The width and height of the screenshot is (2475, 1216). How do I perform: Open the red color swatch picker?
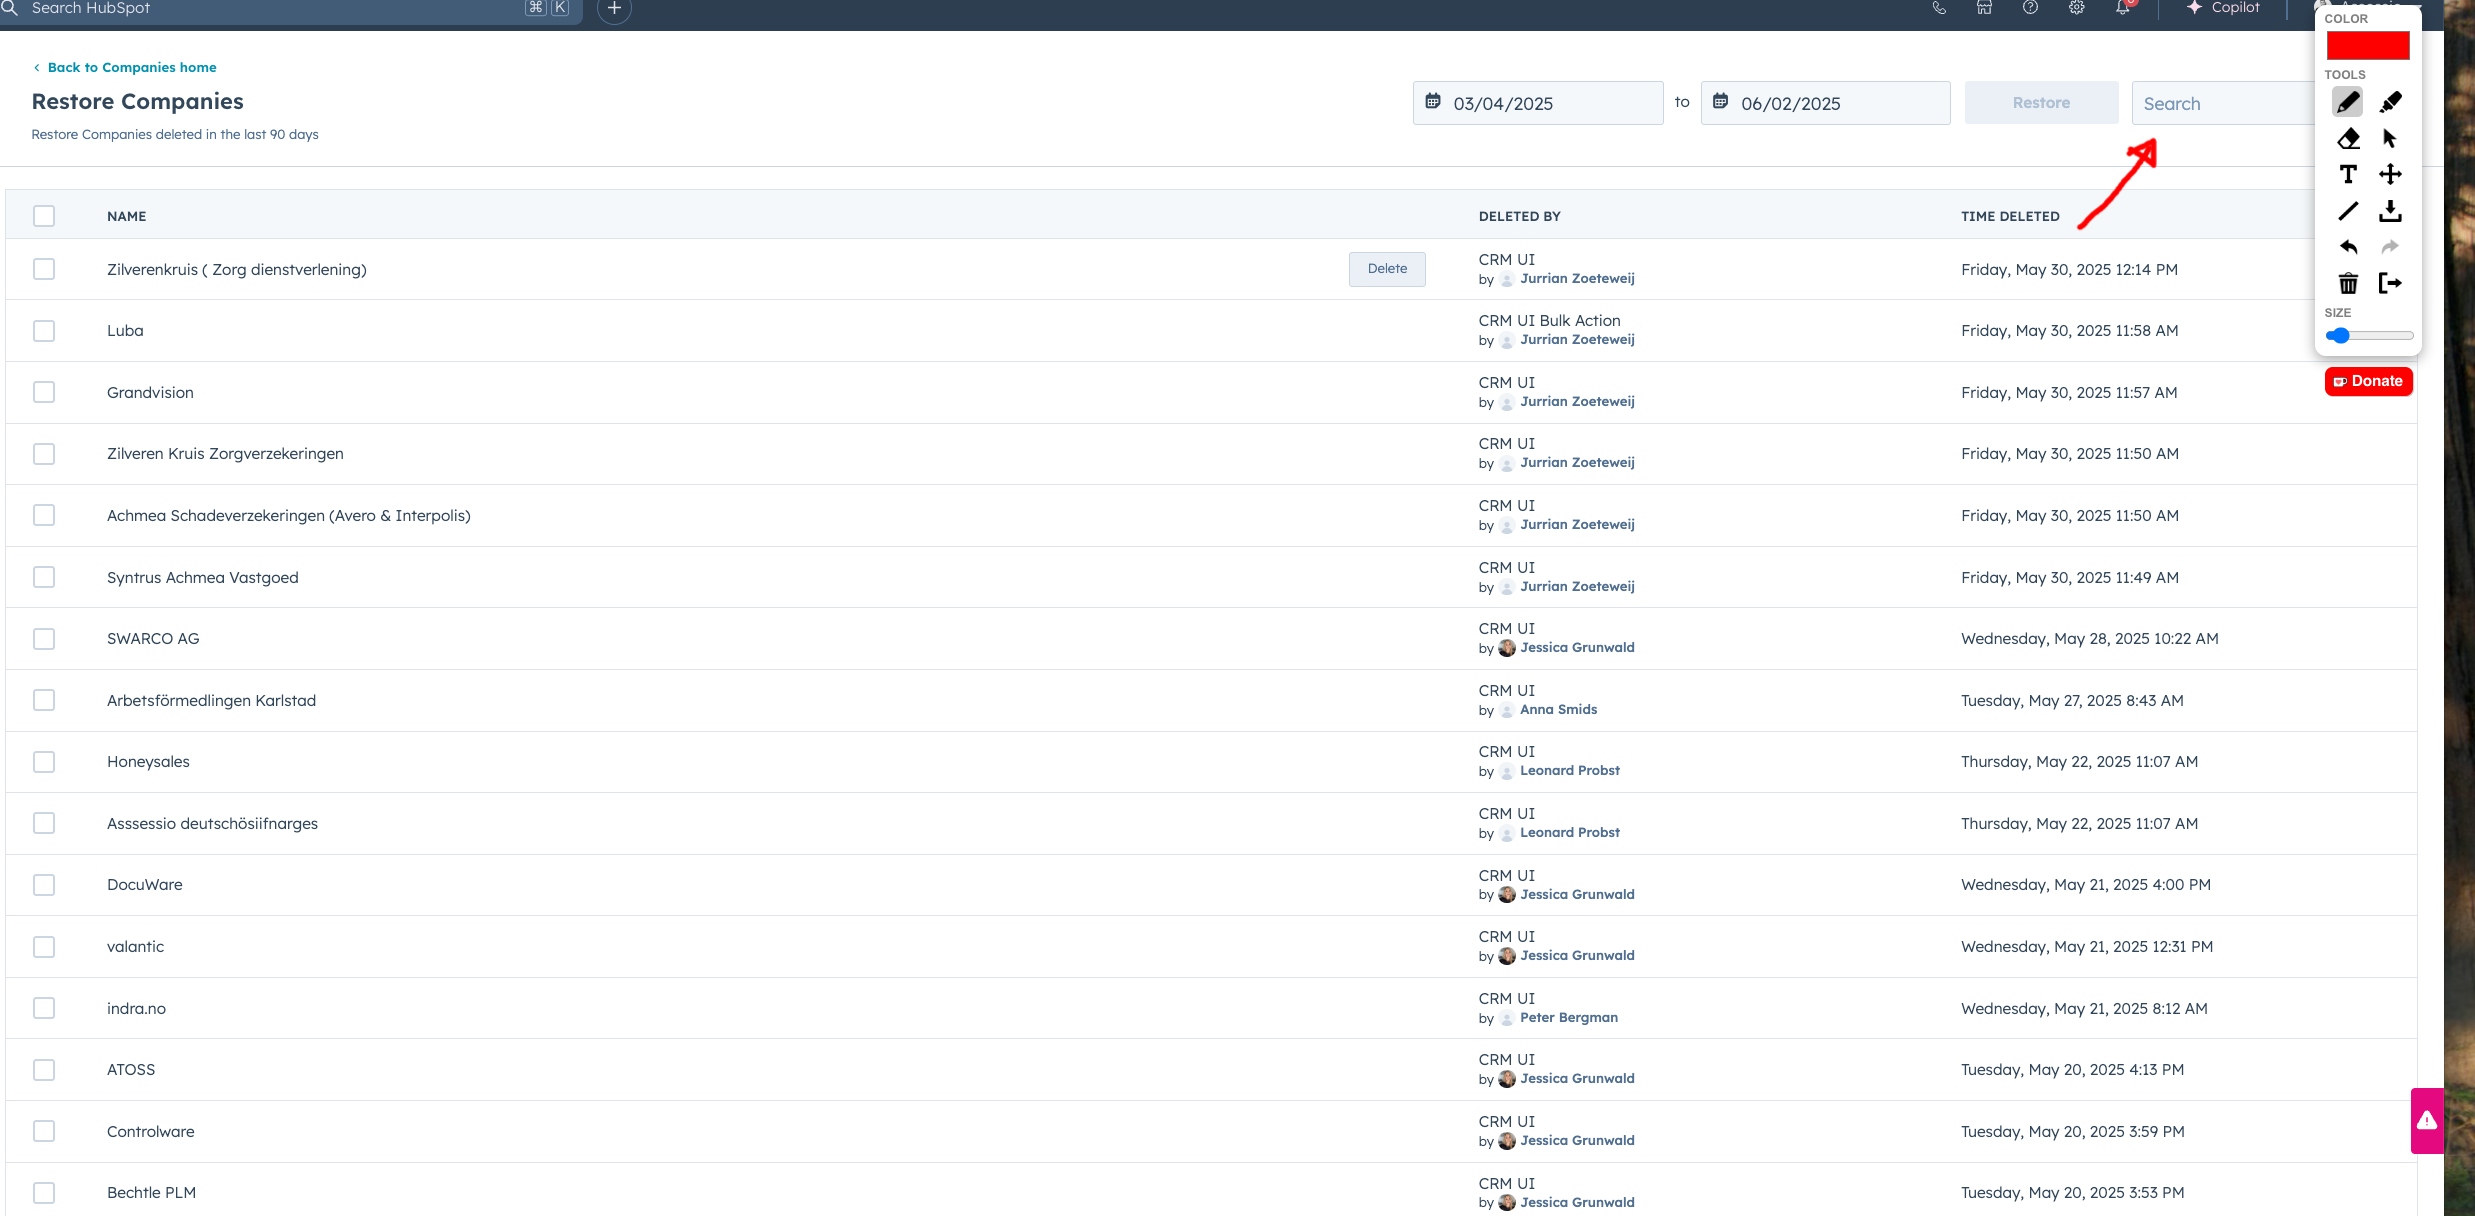click(x=2367, y=45)
